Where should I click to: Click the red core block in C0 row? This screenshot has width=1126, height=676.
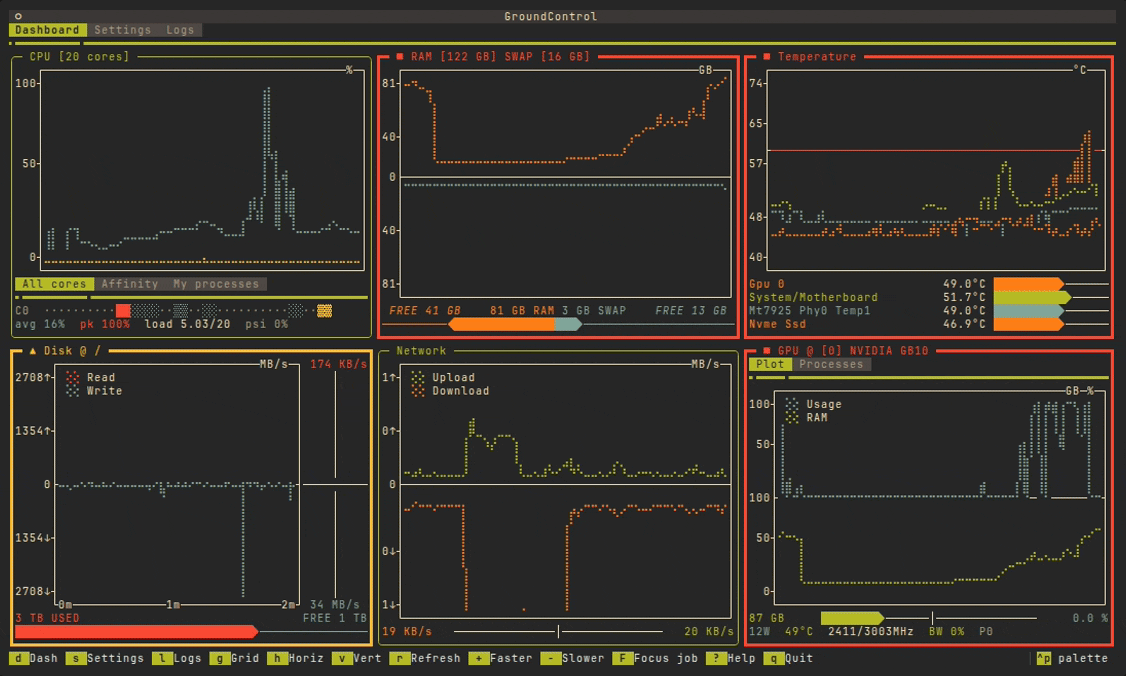(124, 310)
